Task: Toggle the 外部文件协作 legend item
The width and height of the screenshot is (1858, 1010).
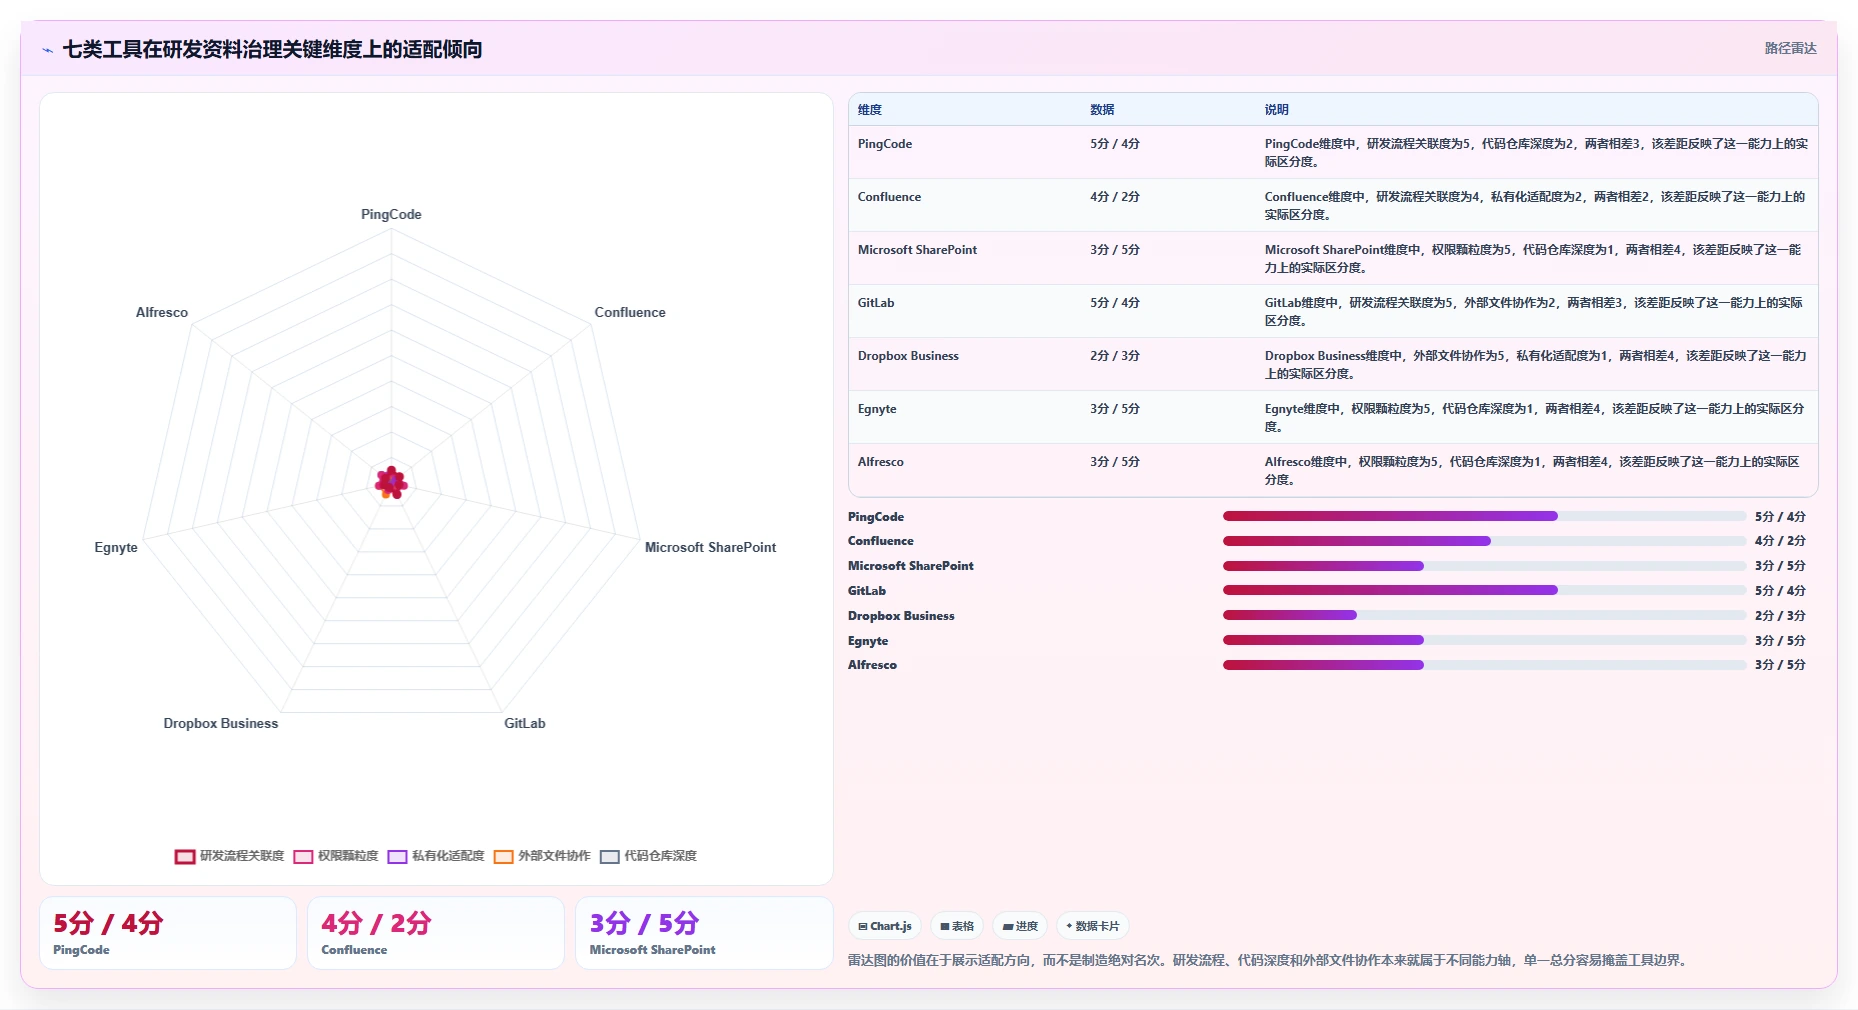Action: pyautogui.click(x=542, y=856)
